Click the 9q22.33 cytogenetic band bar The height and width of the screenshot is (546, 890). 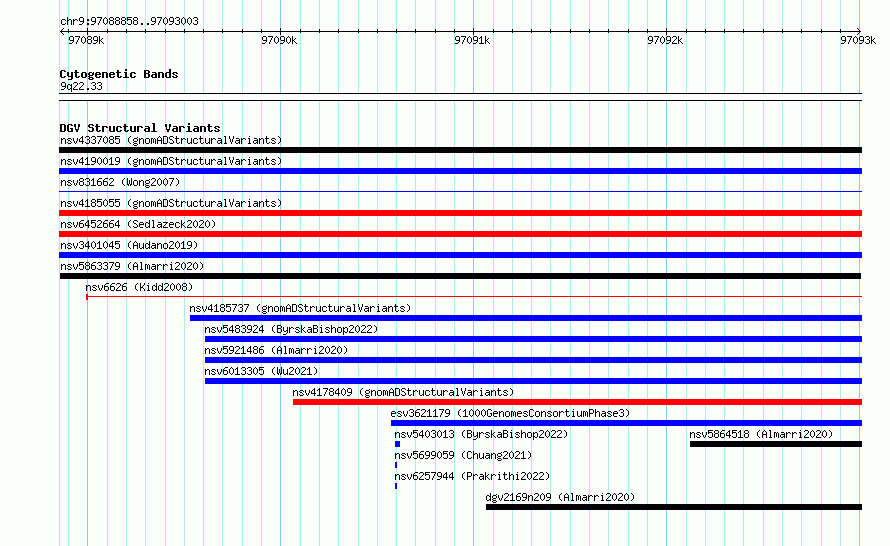pyautogui.click(x=460, y=97)
